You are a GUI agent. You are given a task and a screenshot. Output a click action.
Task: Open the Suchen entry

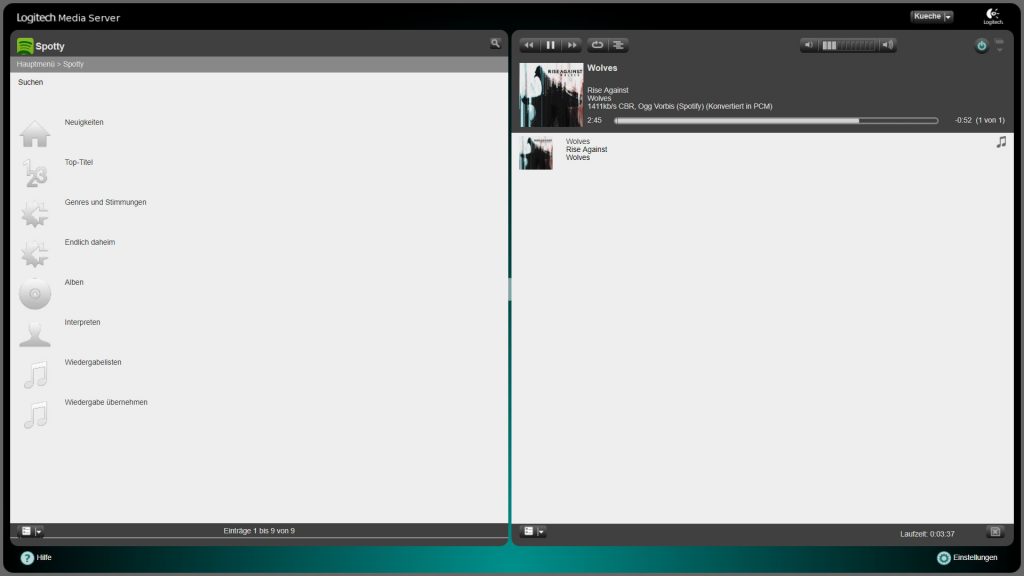point(31,82)
